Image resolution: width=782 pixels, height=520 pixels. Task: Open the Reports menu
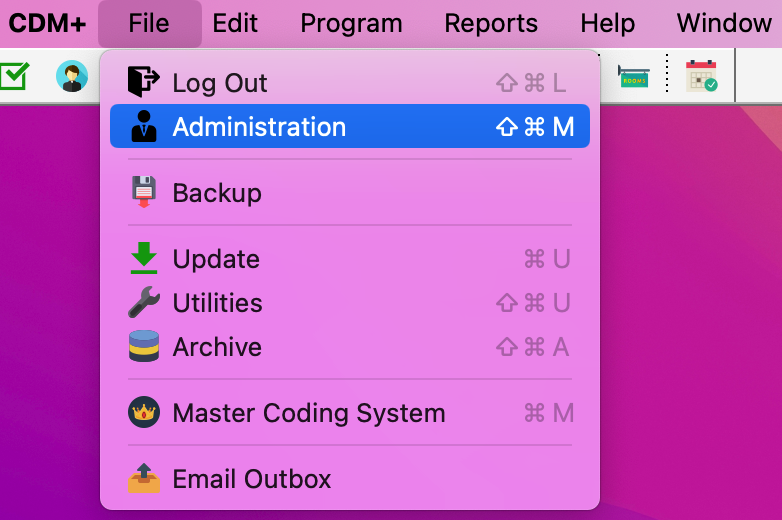(491, 23)
